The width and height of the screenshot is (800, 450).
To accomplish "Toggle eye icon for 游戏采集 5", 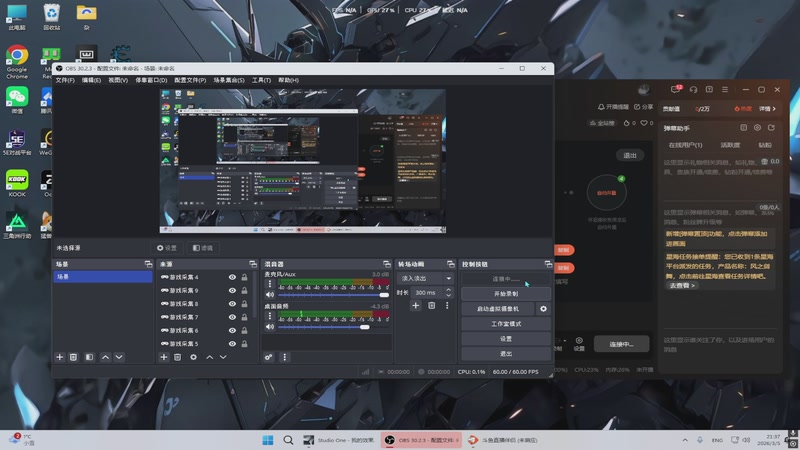I will pos(232,343).
